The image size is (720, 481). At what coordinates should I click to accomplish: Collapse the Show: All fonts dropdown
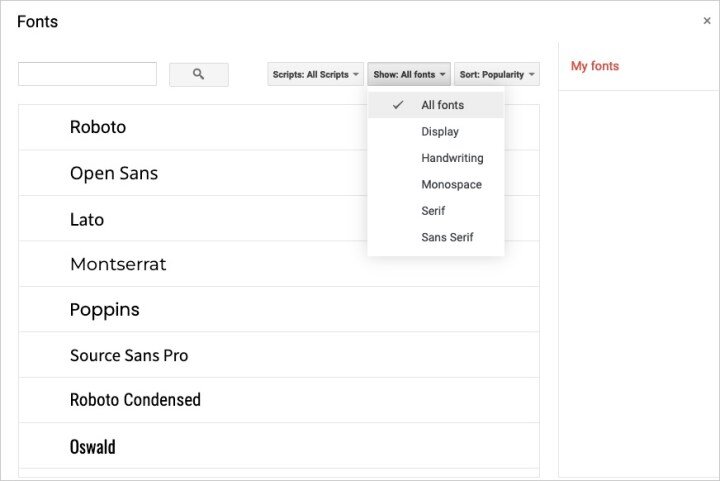pos(409,74)
